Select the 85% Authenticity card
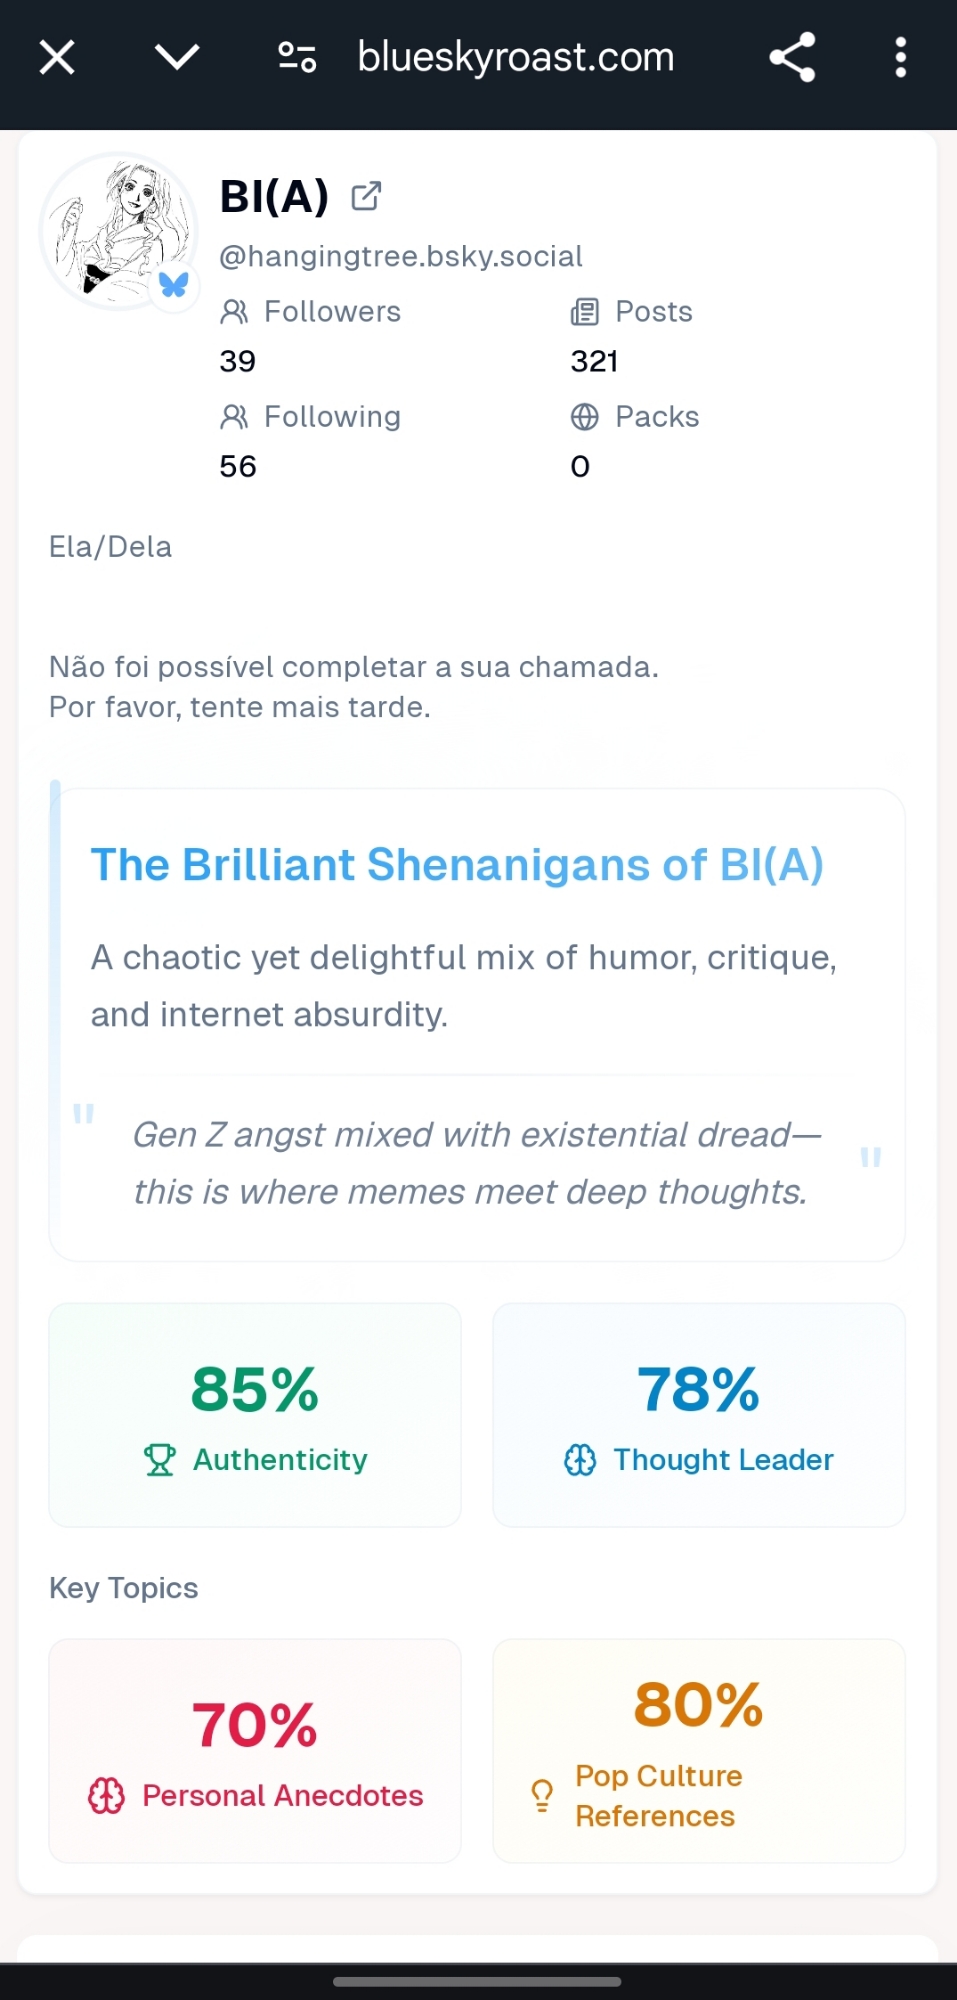 [255, 1414]
